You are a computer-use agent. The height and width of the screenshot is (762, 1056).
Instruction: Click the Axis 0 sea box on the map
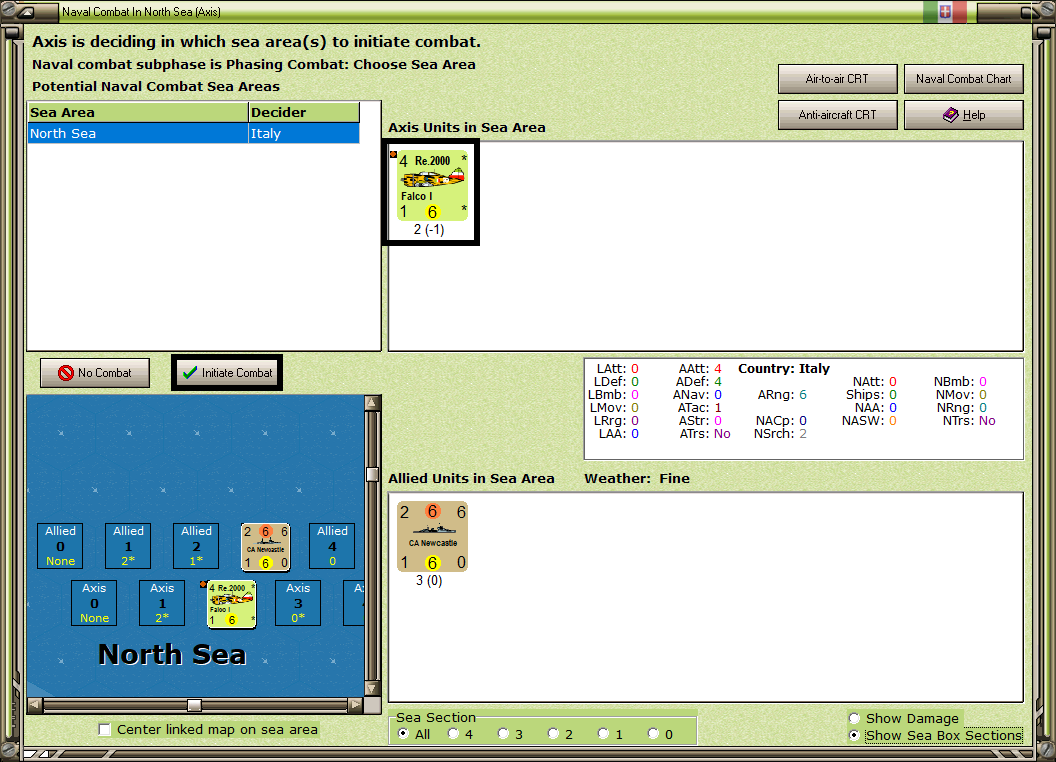pyautogui.click(x=94, y=603)
